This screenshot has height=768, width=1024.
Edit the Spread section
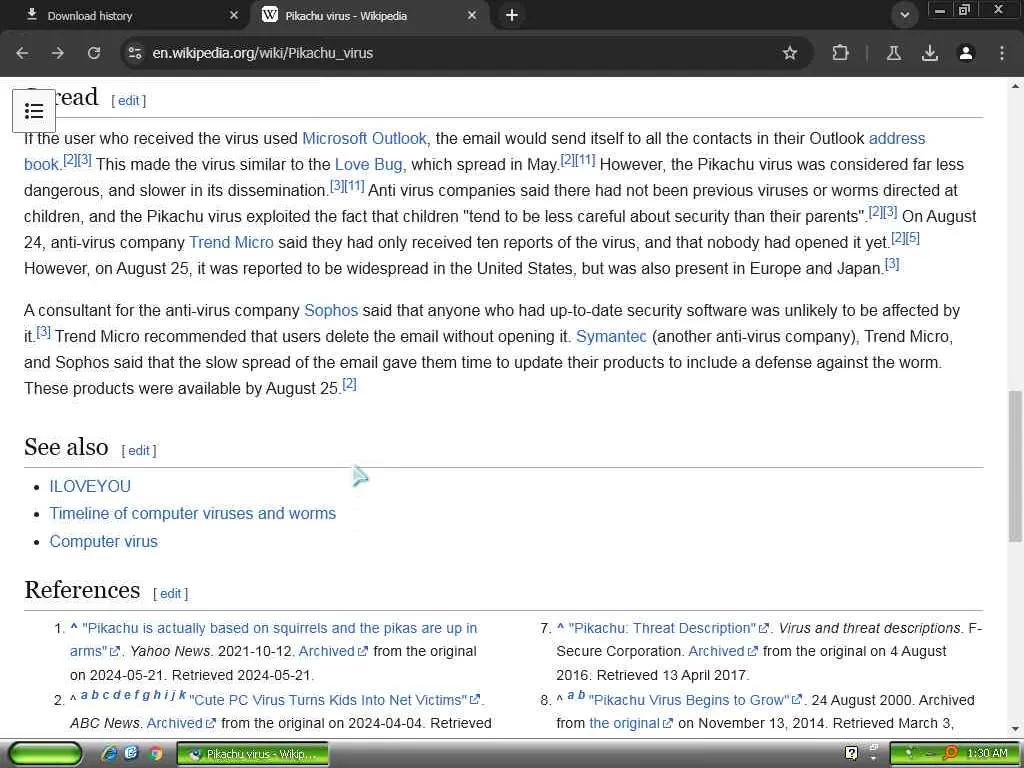[129, 101]
